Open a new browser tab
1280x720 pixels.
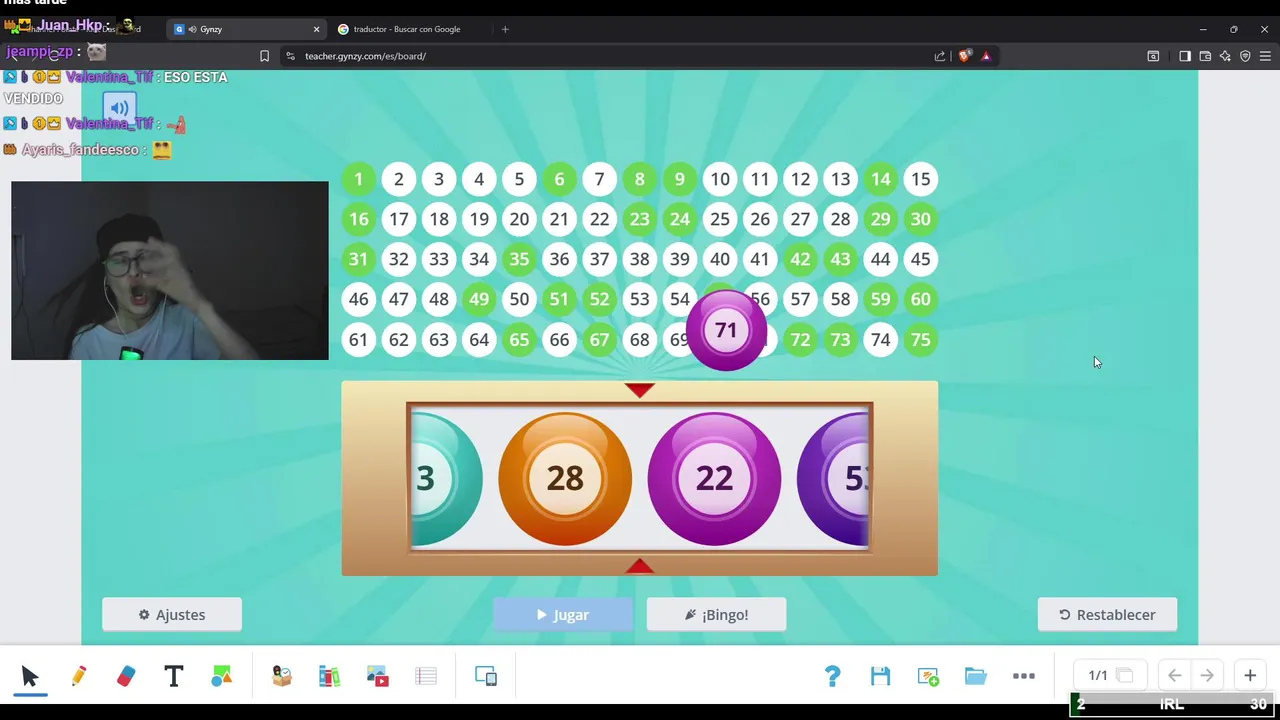pyautogui.click(x=505, y=29)
